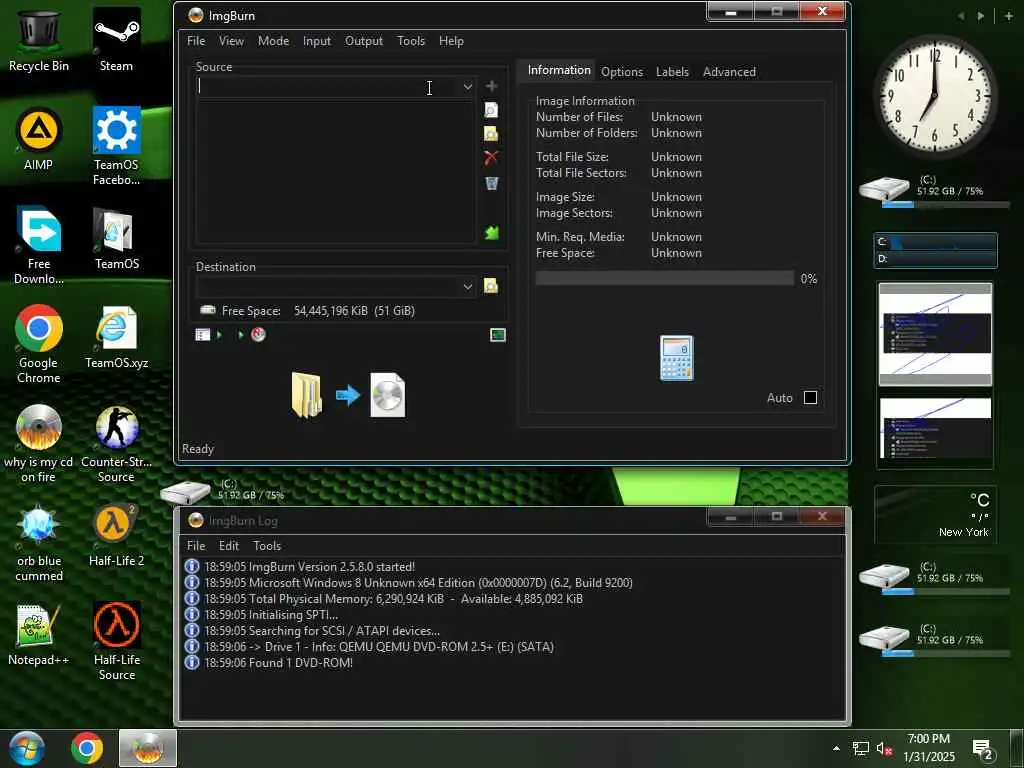Click the network tray icon
The height and width of the screenshot is (768, 1024).
click(x=861, y=748)
